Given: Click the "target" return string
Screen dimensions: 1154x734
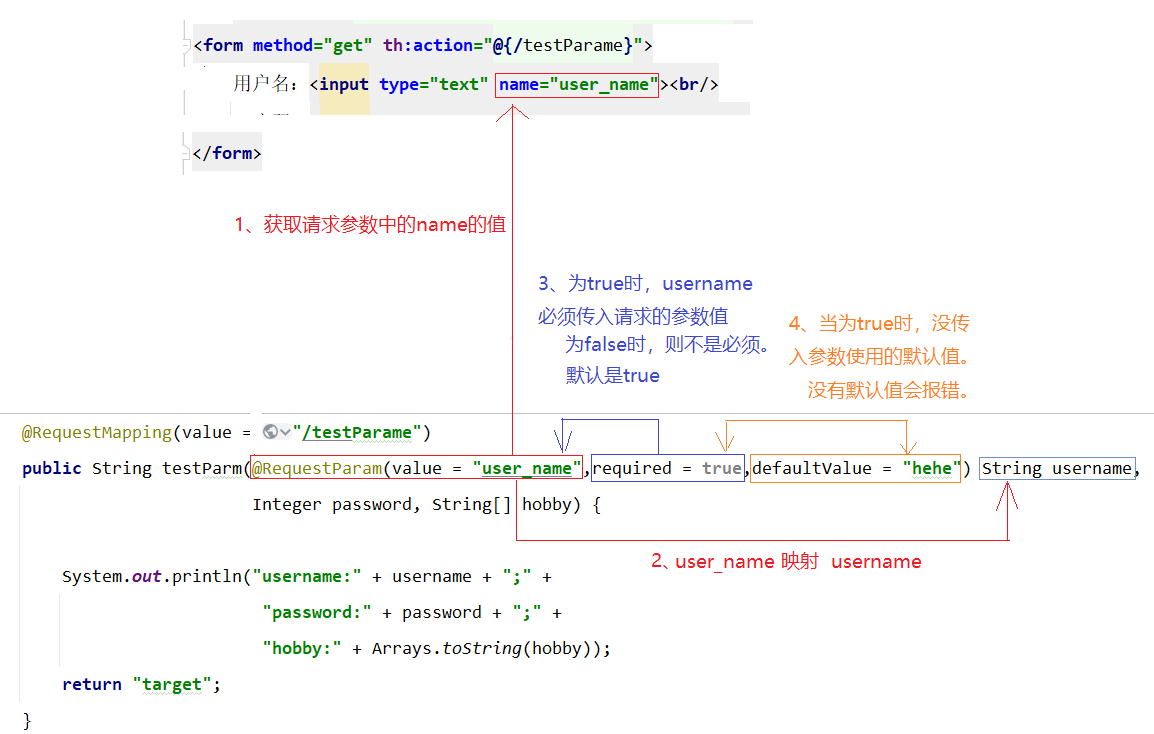Looking at the screenshot, I should click(171, 685).
